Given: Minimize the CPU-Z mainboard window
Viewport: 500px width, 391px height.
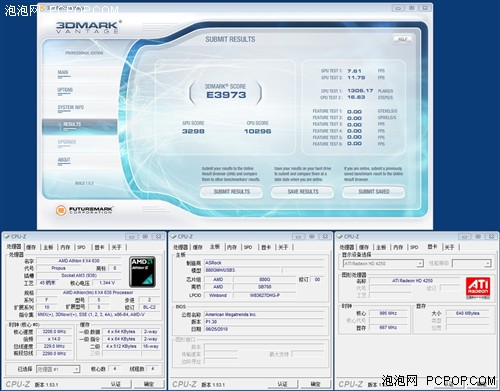Looking at the screenshot, I should point(298,237).
